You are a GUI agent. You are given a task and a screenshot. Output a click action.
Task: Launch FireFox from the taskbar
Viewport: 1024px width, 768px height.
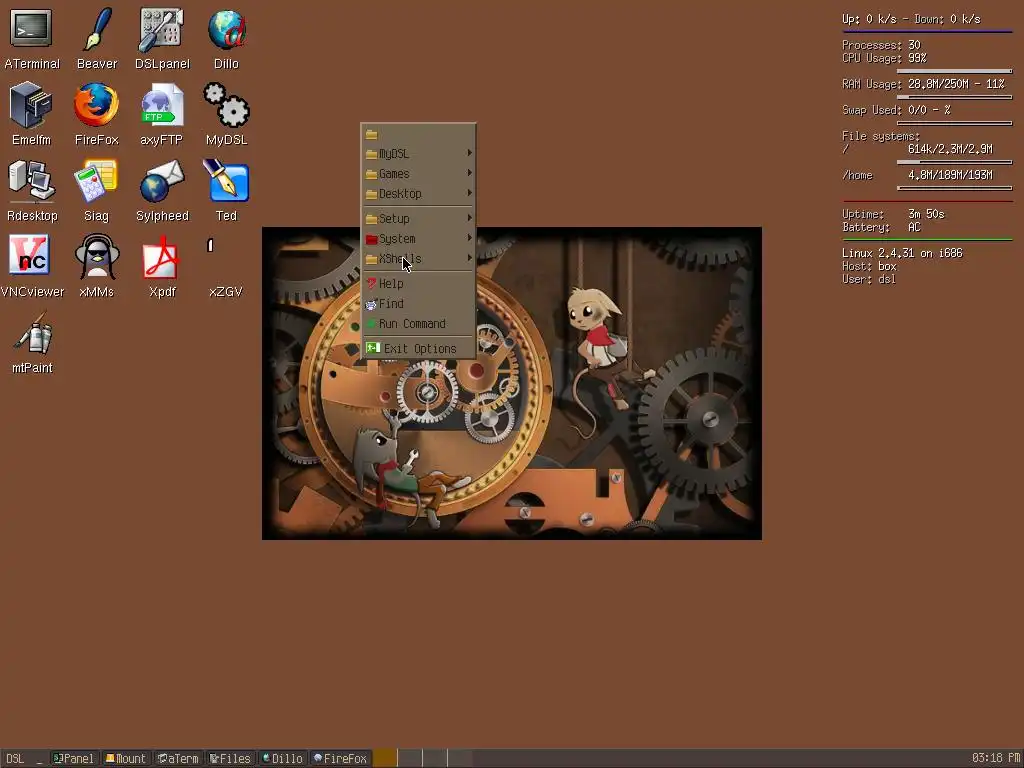pos(340,758)
